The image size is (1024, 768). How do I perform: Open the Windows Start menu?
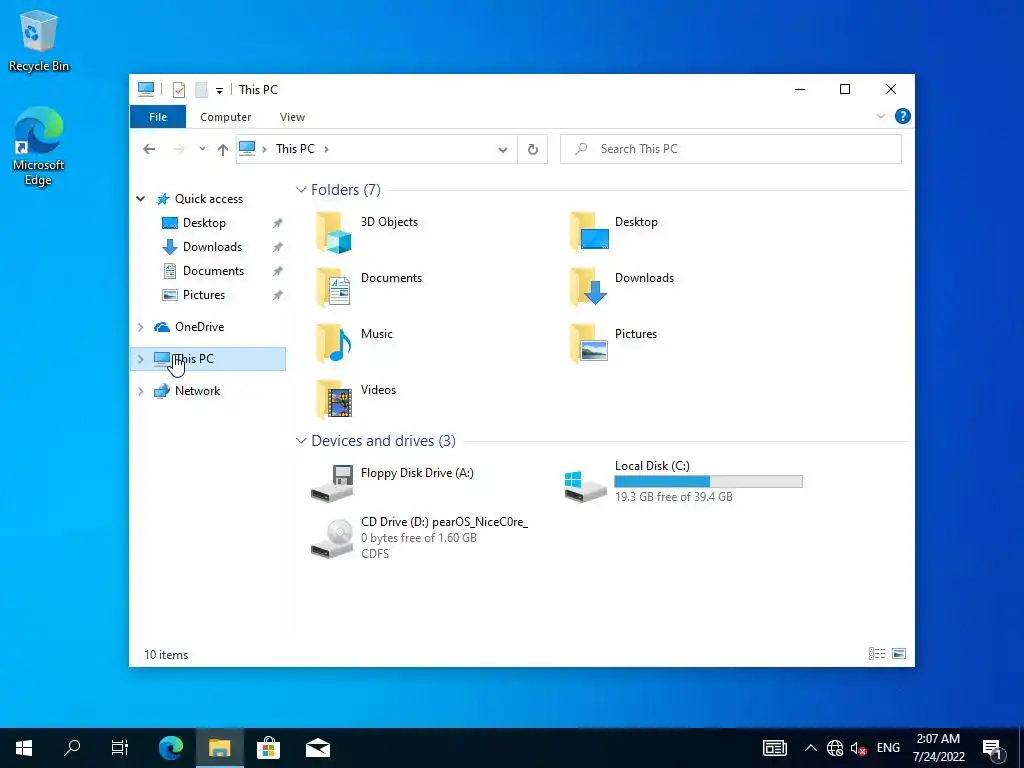tap(24, 748)
